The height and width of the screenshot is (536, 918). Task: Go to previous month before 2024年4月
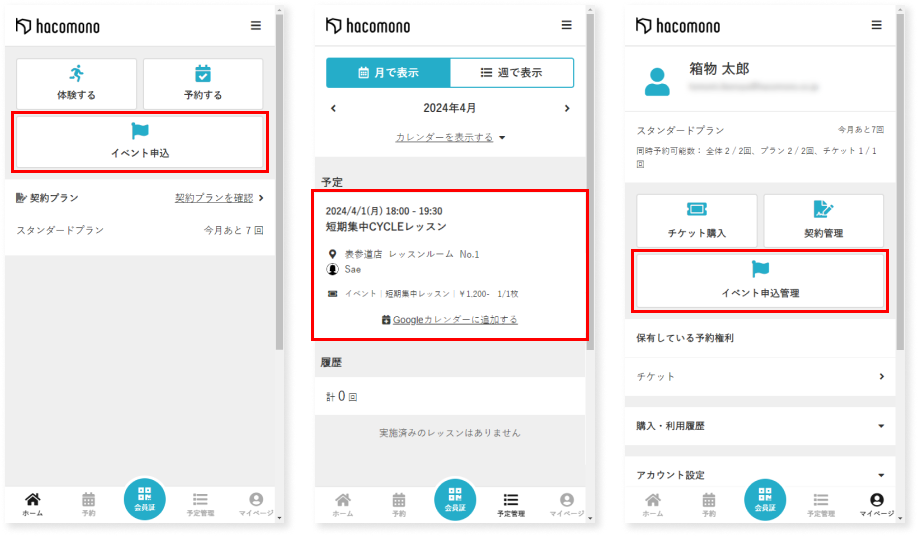coord(333,108)
